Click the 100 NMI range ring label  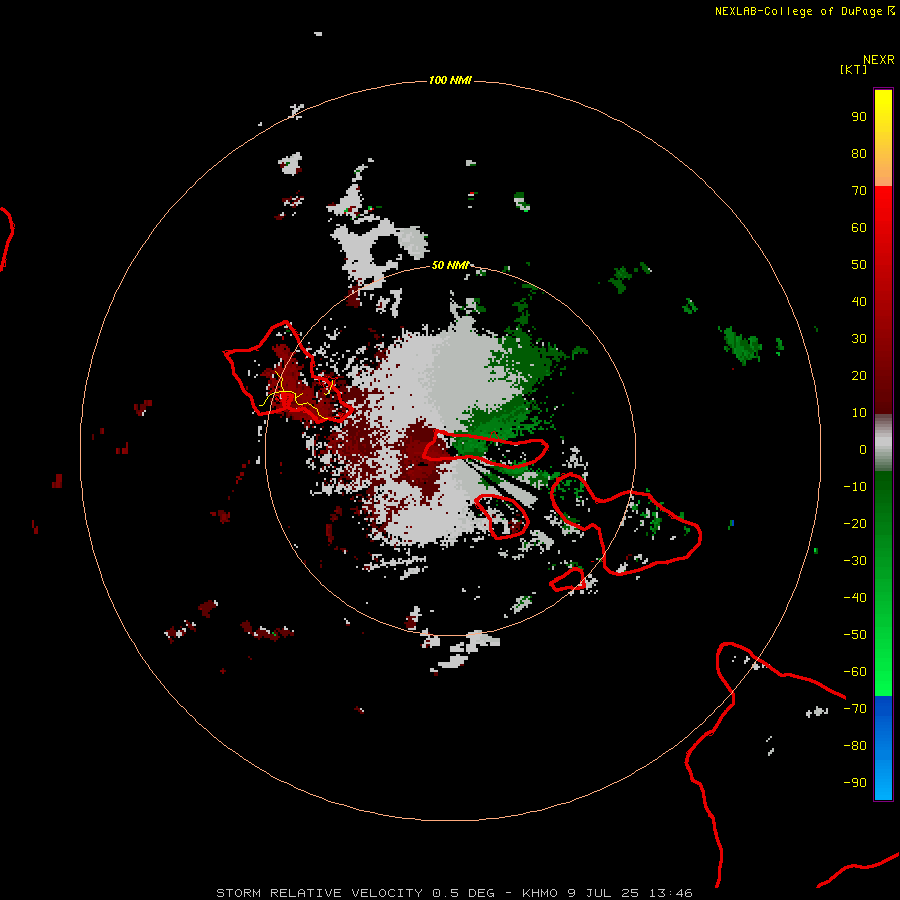(450, 80)
